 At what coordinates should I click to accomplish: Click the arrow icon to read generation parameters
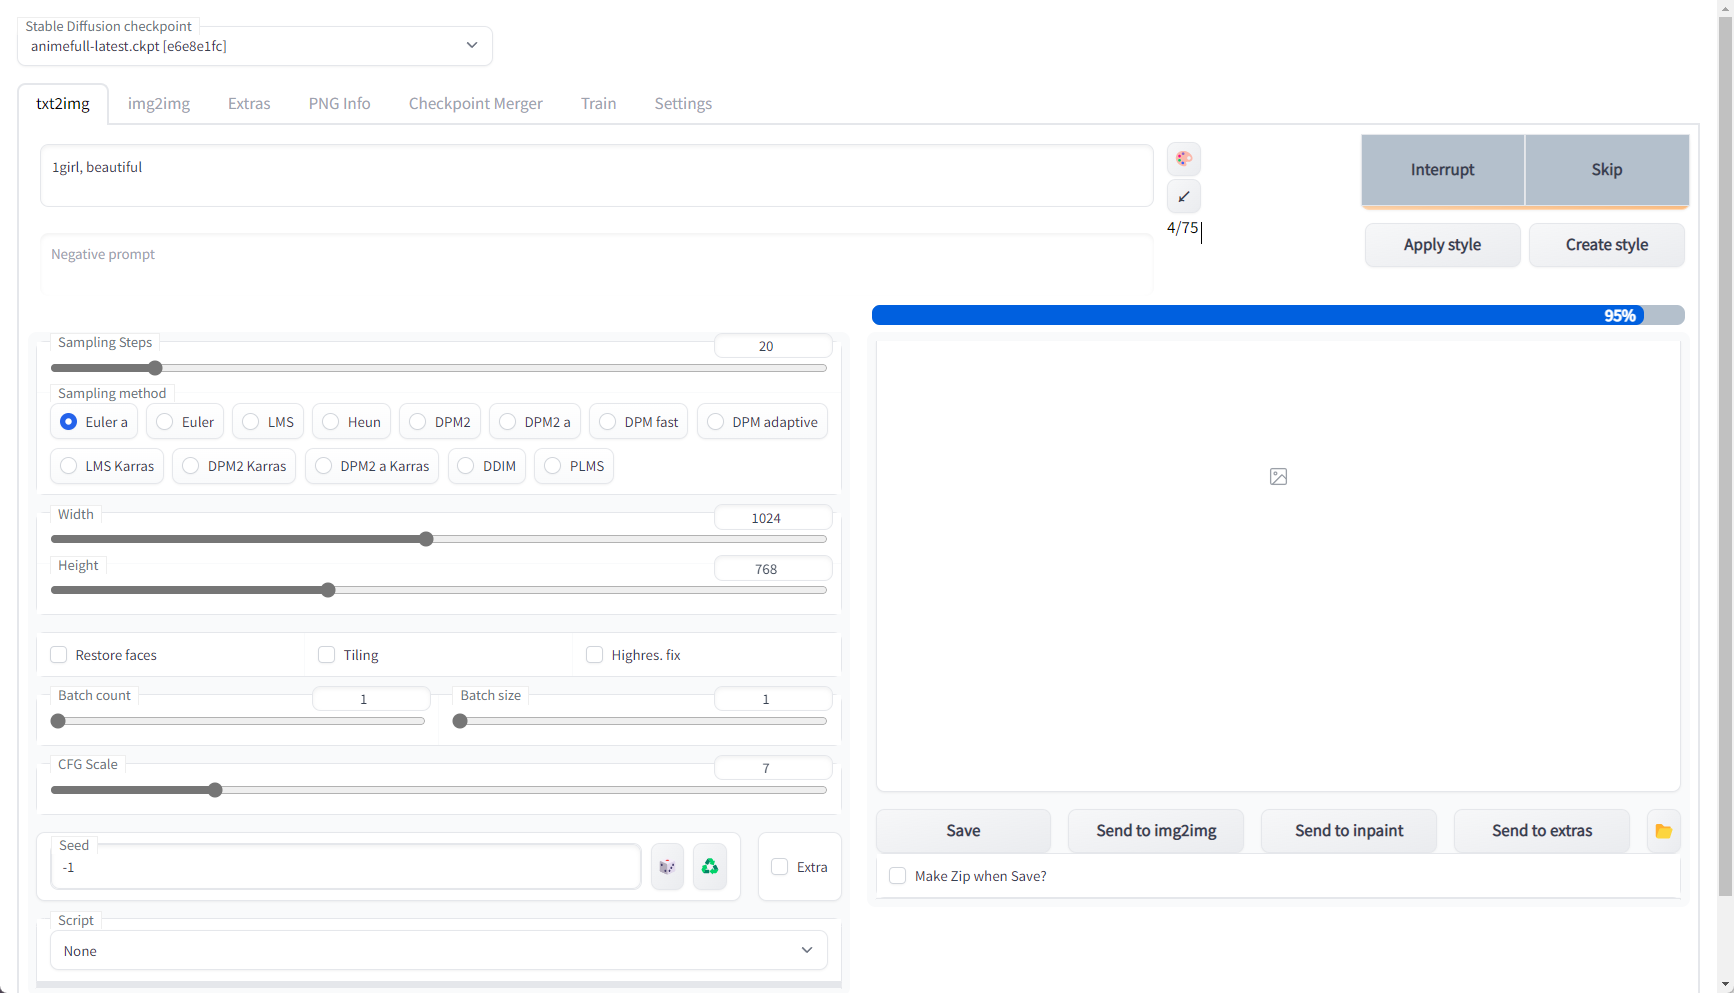pos(1184,196)
